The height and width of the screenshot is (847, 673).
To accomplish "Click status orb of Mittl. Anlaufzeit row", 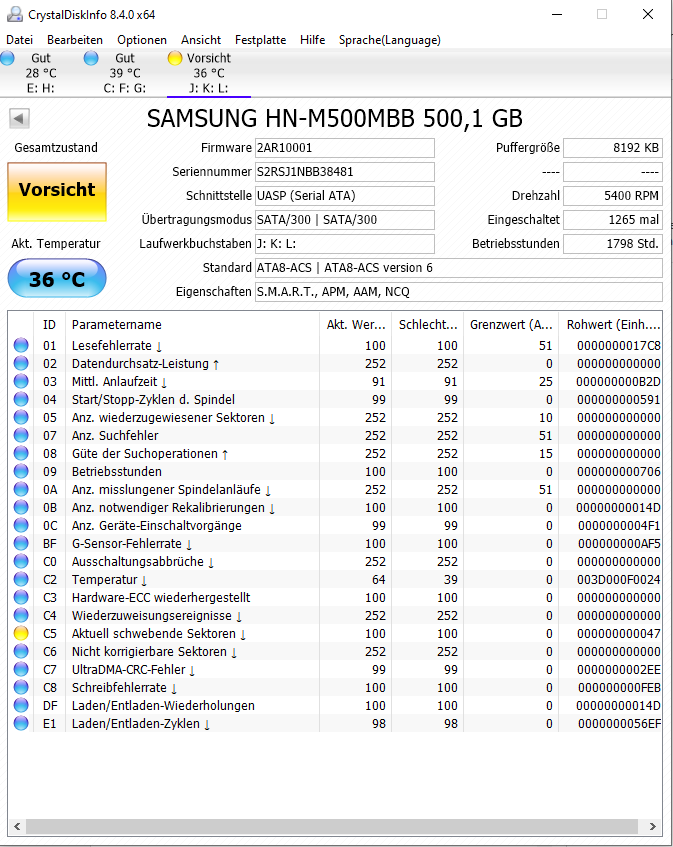I will click(x=21, y=381).
